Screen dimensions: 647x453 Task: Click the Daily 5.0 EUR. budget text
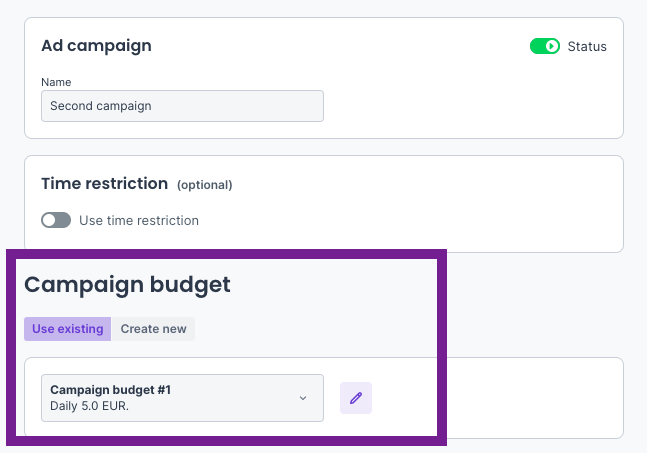click(x=89, y=407)
